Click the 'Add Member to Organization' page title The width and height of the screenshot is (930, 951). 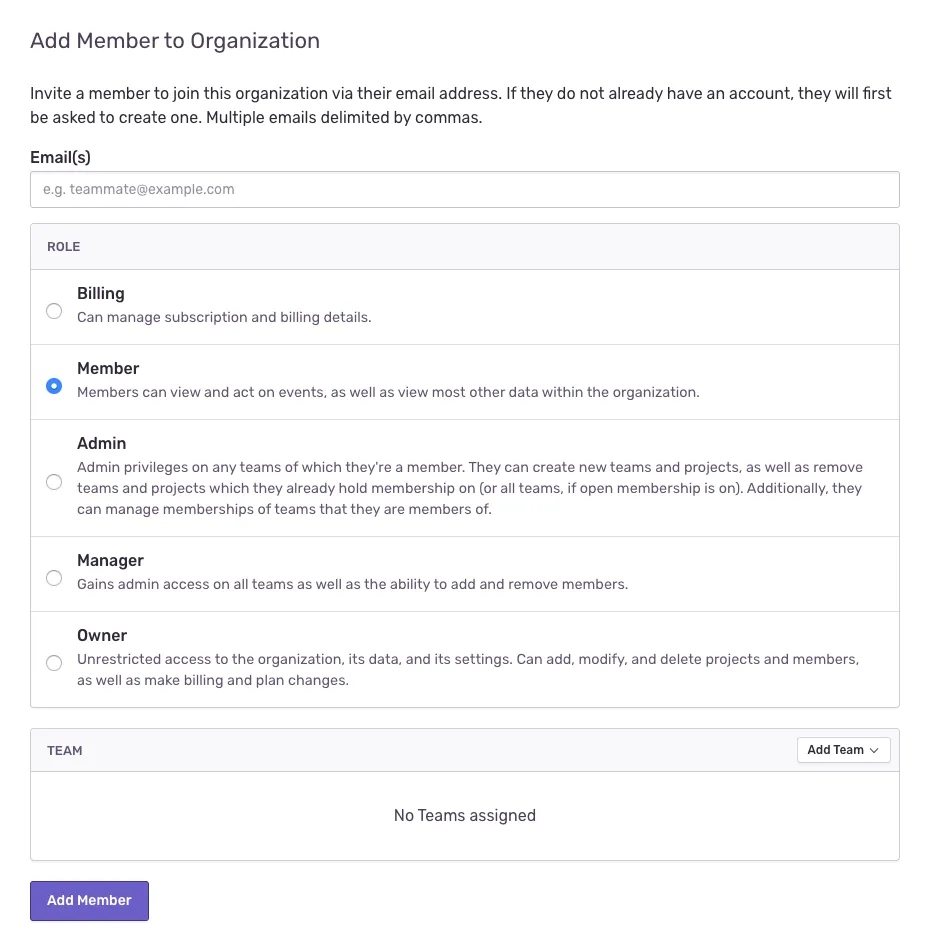click(x=175, y=40)
